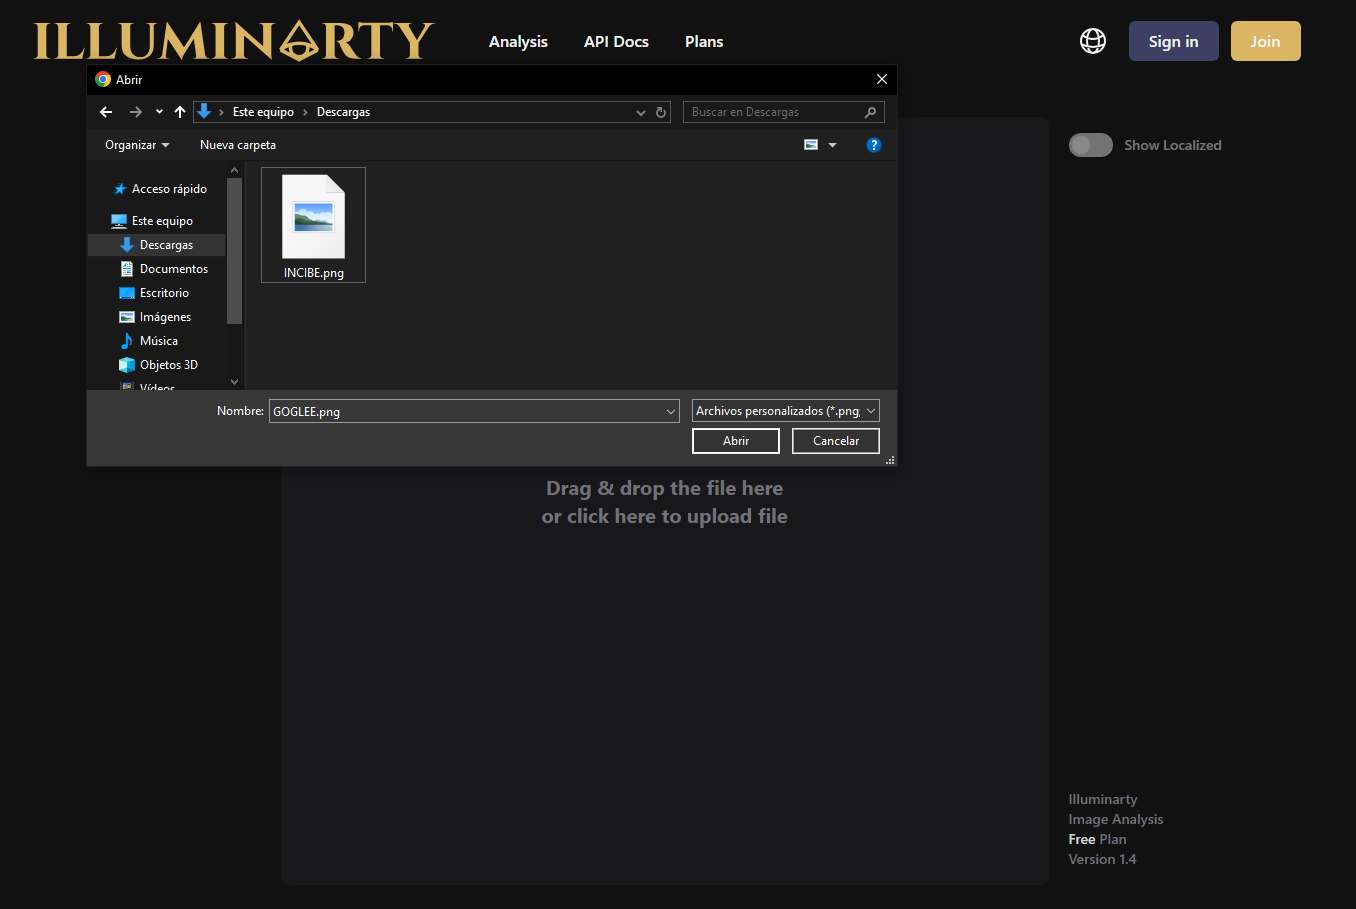Click the search magnifier in Buscar field
Screen dimensions: 1356x909
(x=870, y=112)
